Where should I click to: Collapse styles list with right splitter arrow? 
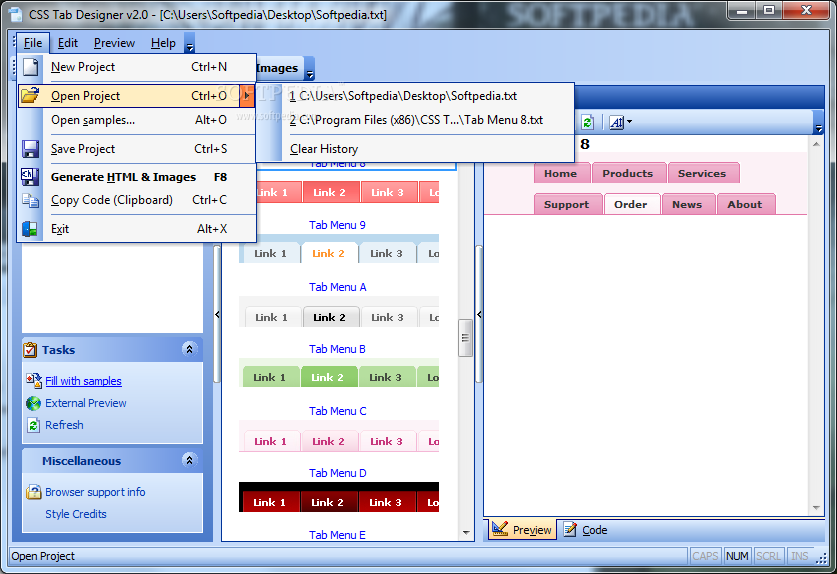coord(479,314)
